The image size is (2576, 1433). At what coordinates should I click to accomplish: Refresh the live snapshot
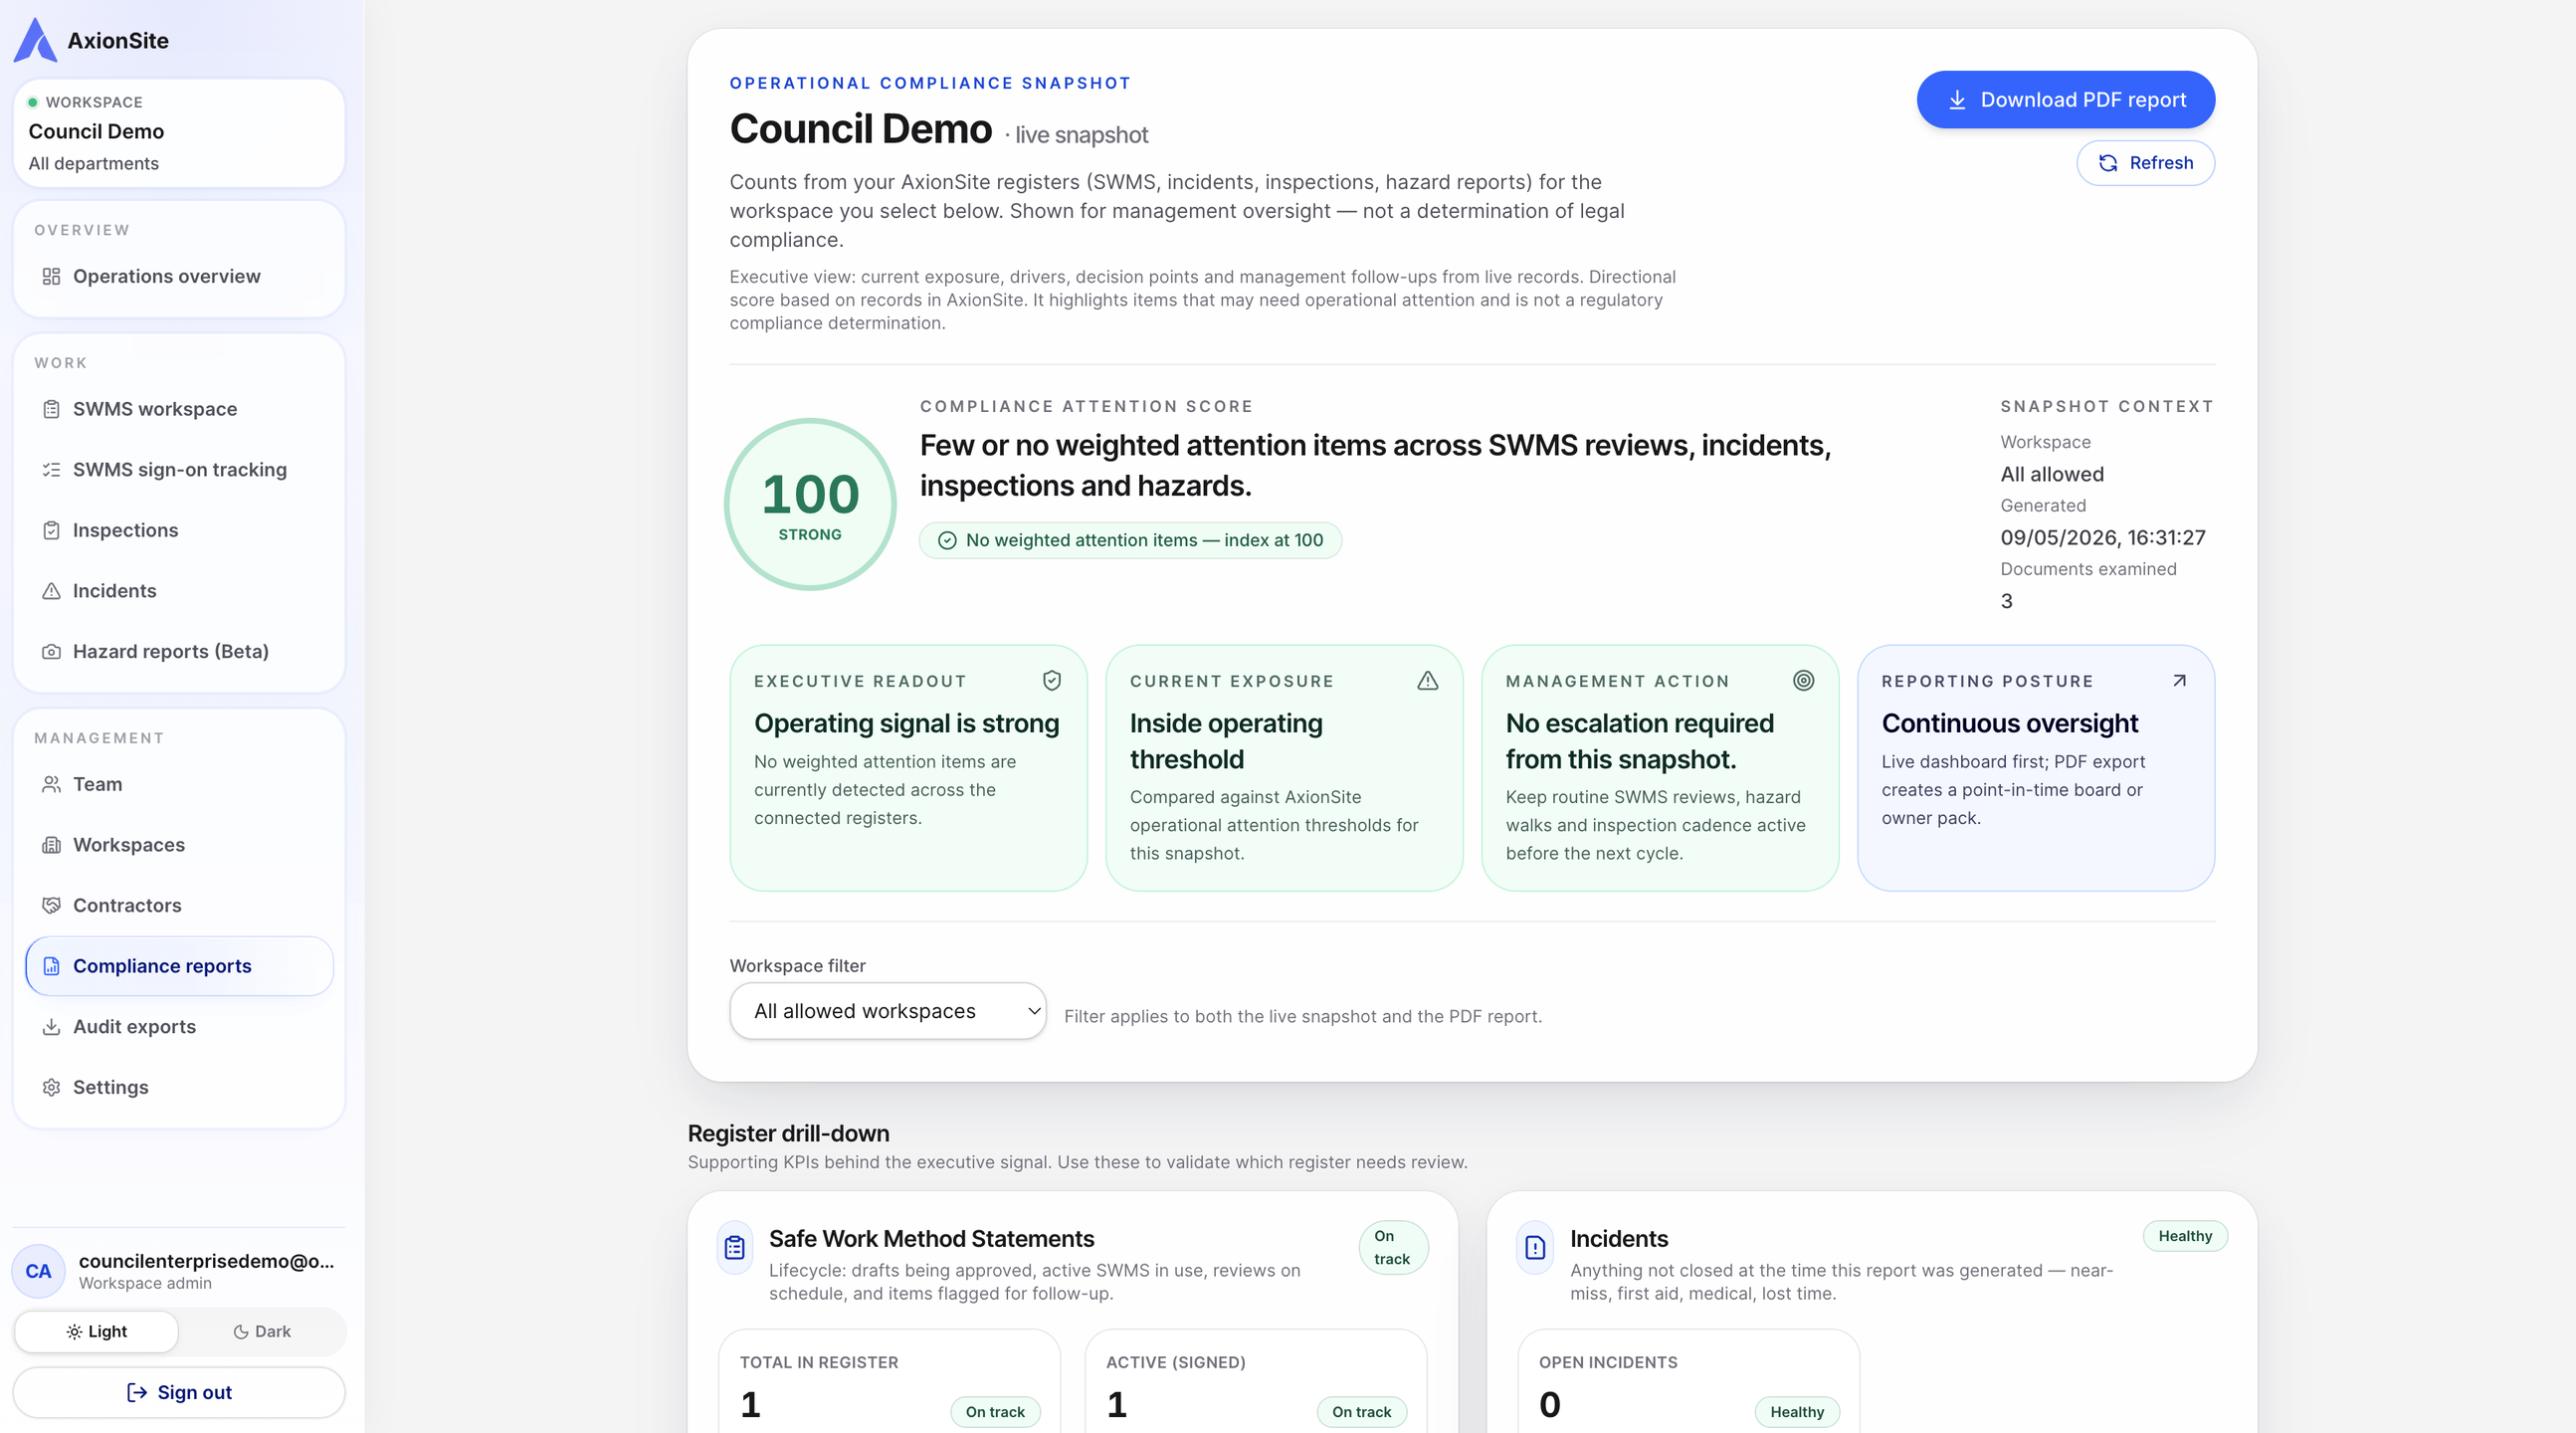(2145, 163)
